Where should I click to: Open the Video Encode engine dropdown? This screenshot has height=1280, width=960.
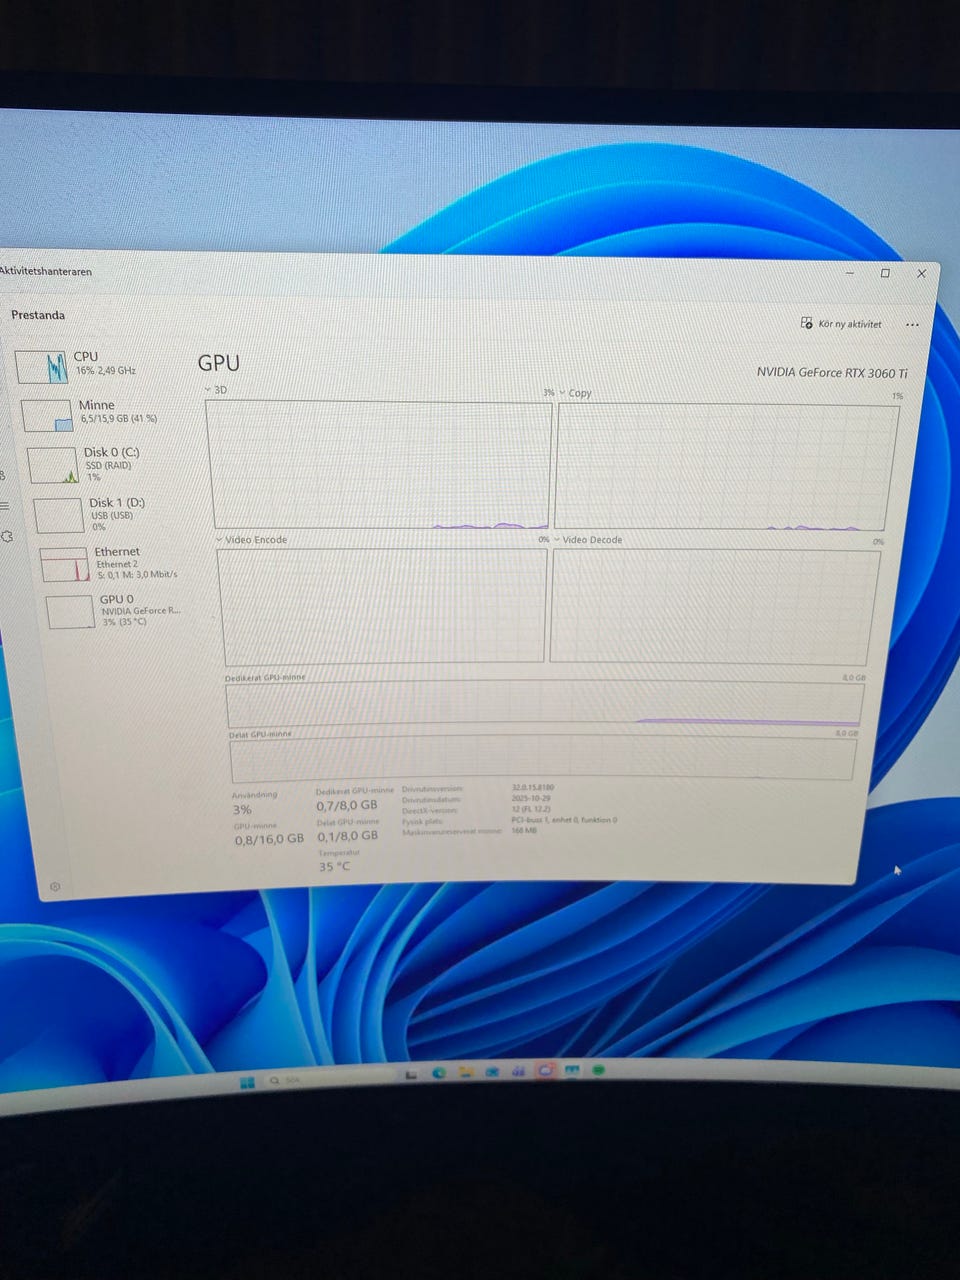(x=252, y=540)
